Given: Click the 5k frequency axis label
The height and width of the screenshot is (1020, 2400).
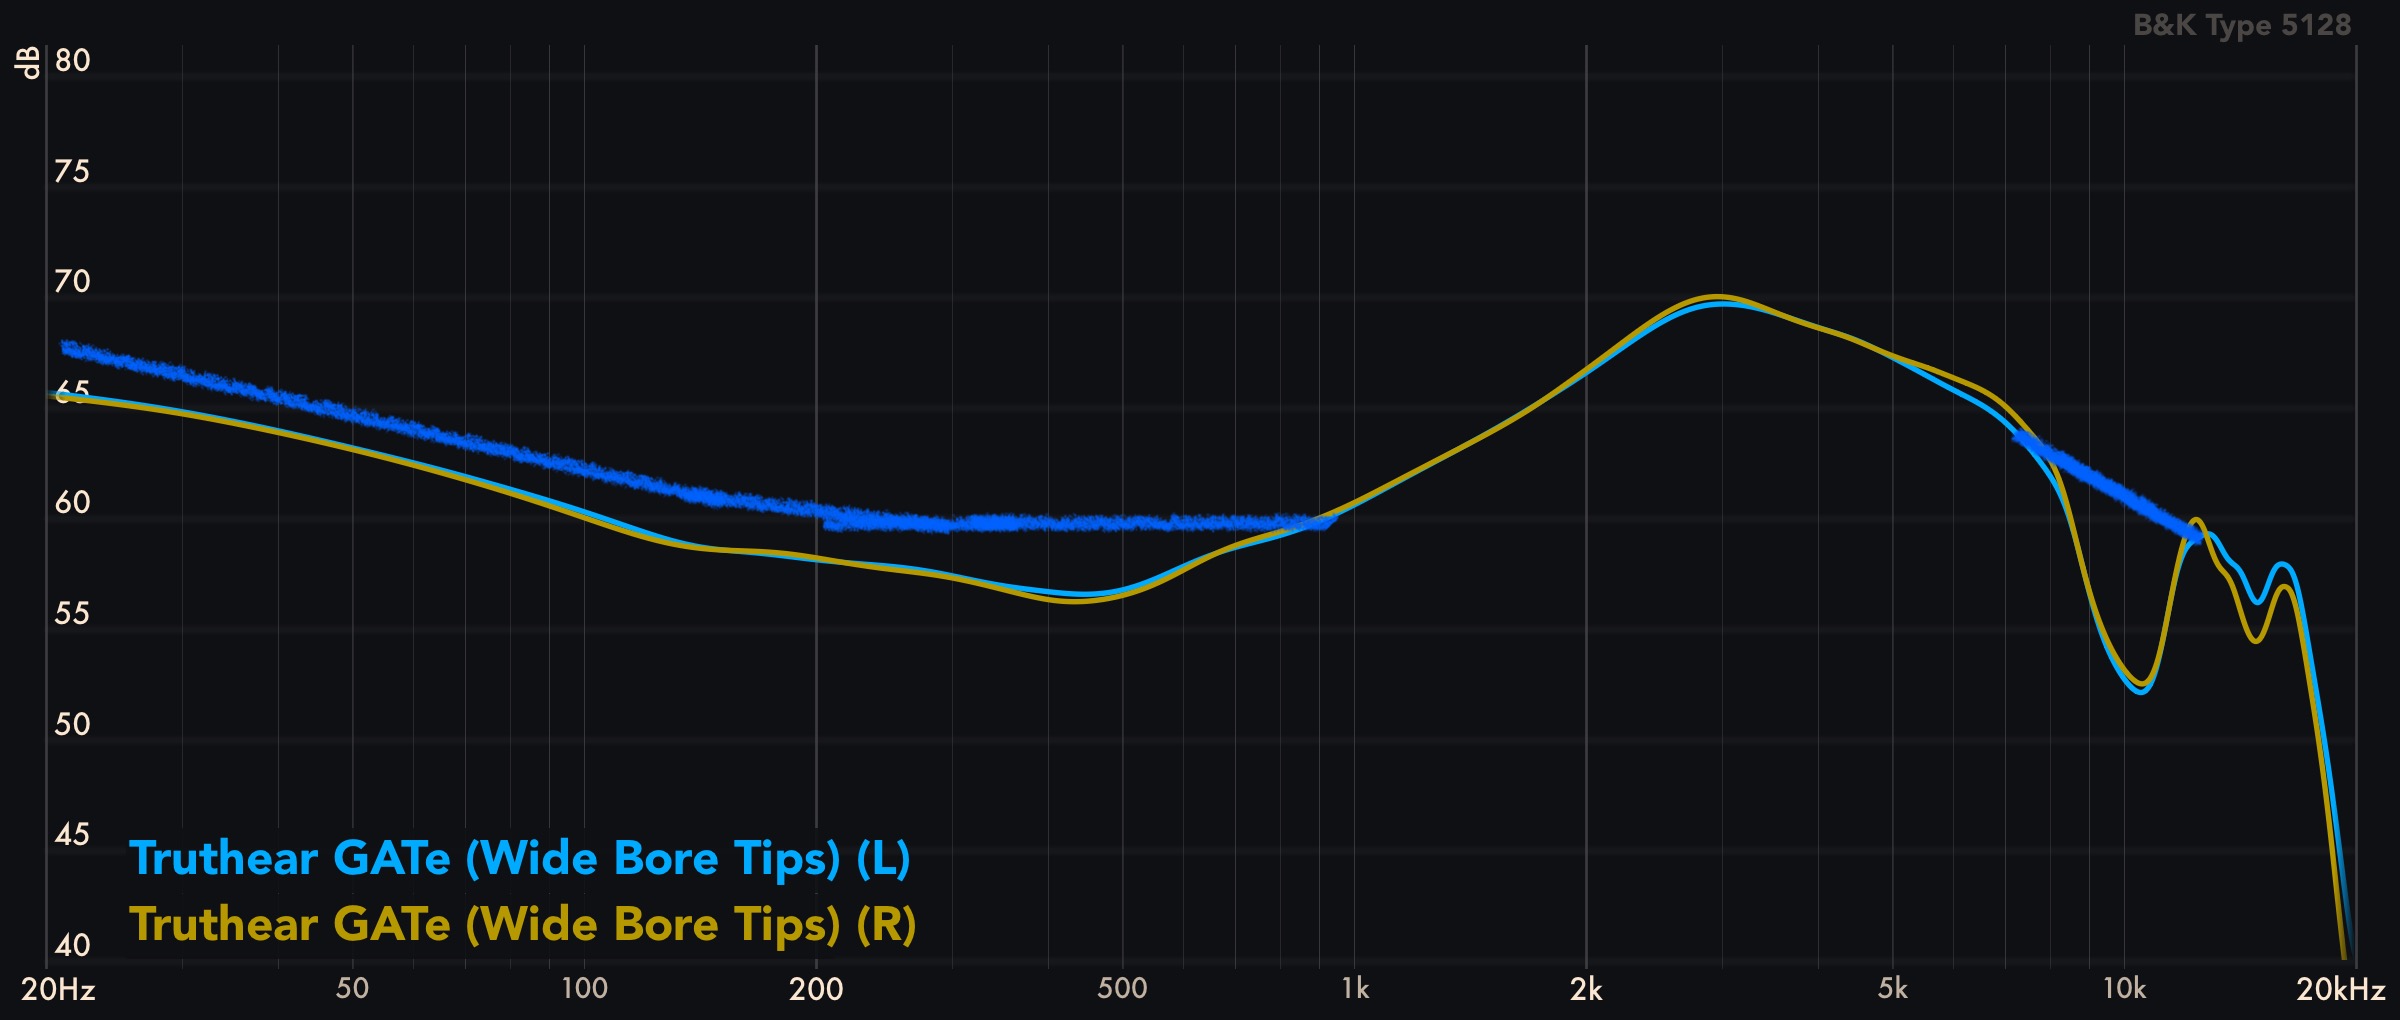Looking at the screenshot, I should 1892,989.
